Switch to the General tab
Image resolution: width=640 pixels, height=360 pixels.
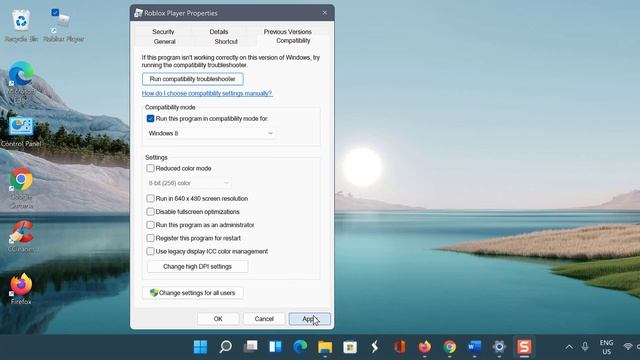pyautogui.click(x=164, y=42)
